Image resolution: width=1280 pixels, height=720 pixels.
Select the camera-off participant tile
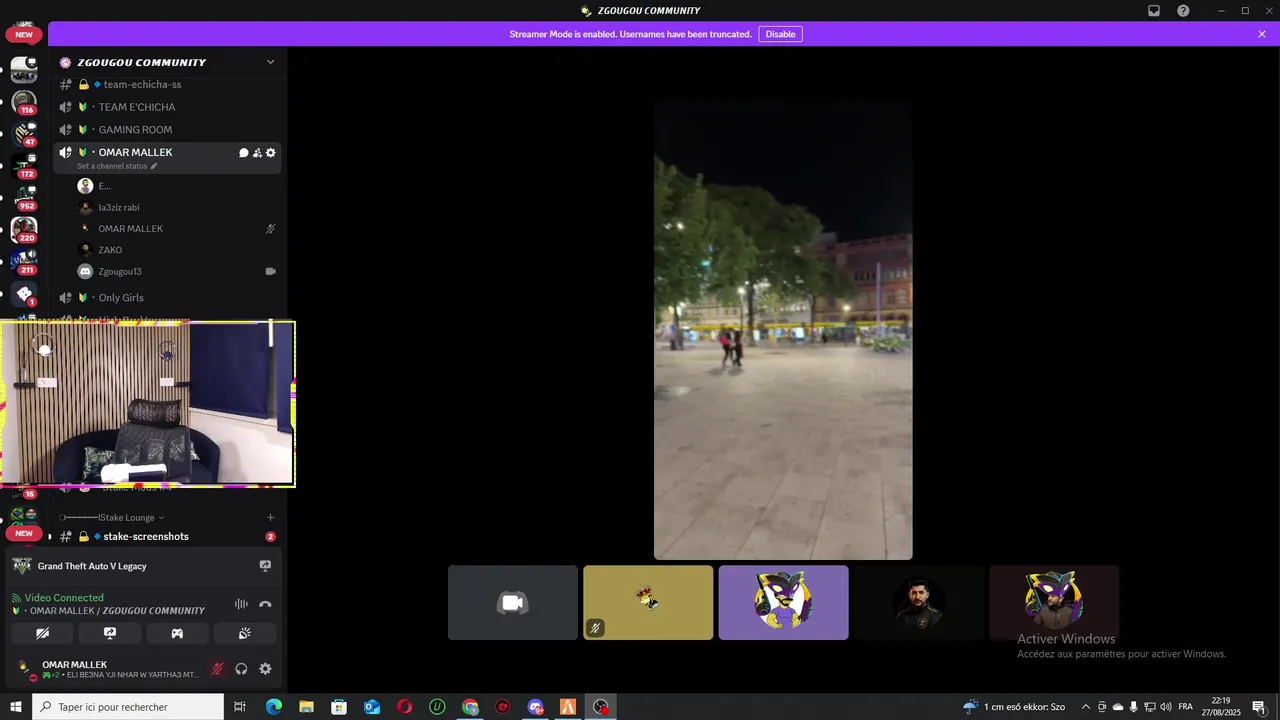[513, 603]
